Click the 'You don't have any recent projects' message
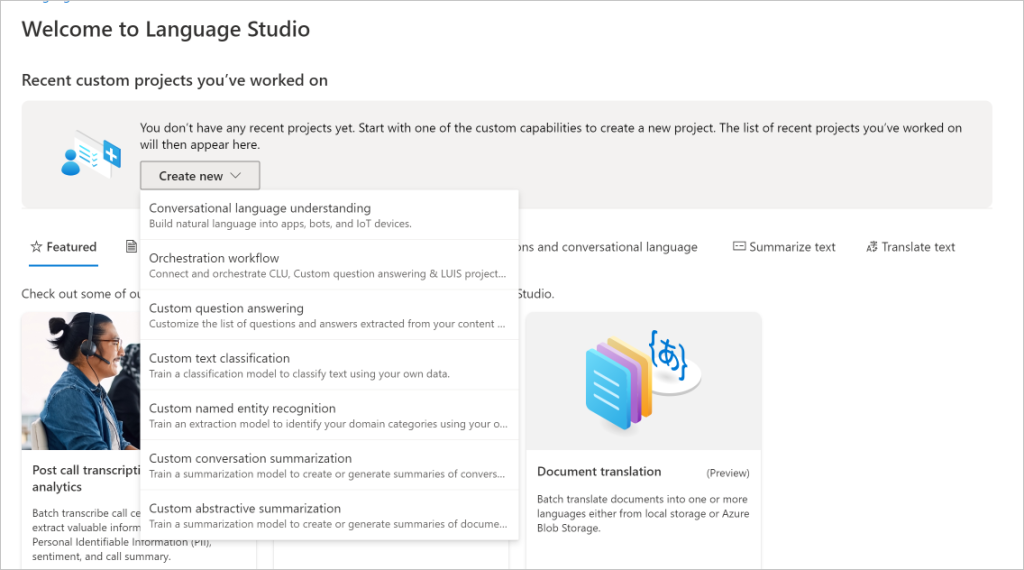 (x=551, y=136)
